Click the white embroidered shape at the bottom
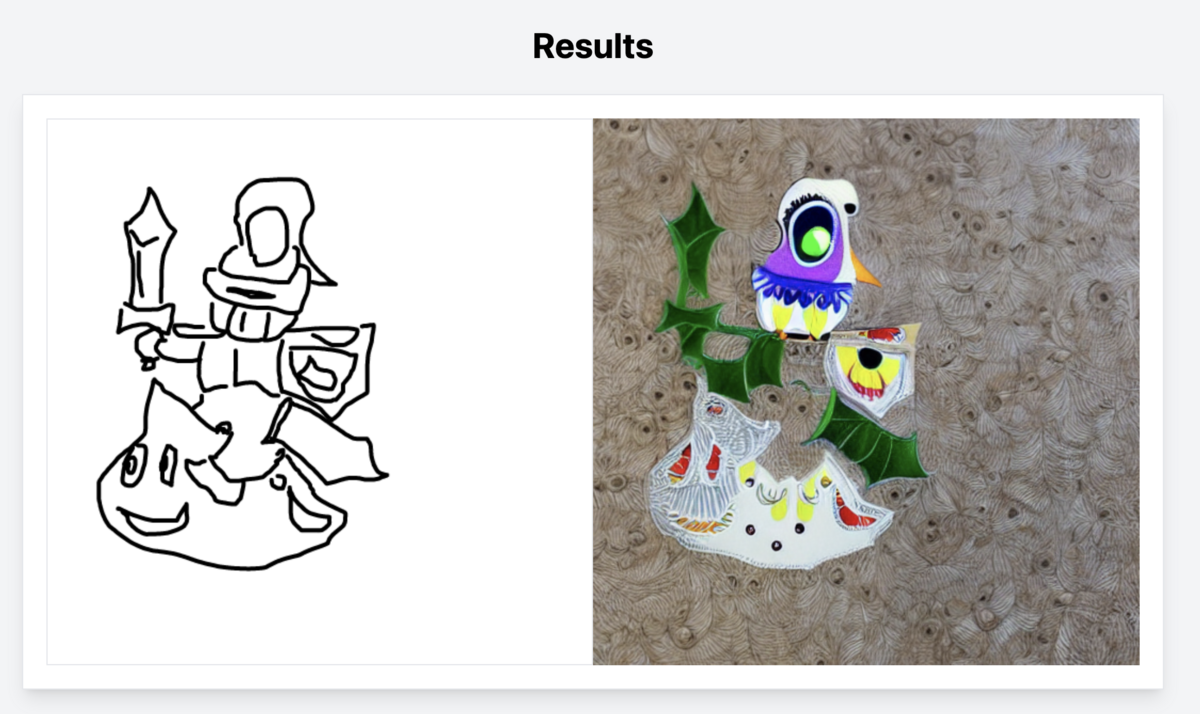The image size is (1200, 714). point(760,490)
